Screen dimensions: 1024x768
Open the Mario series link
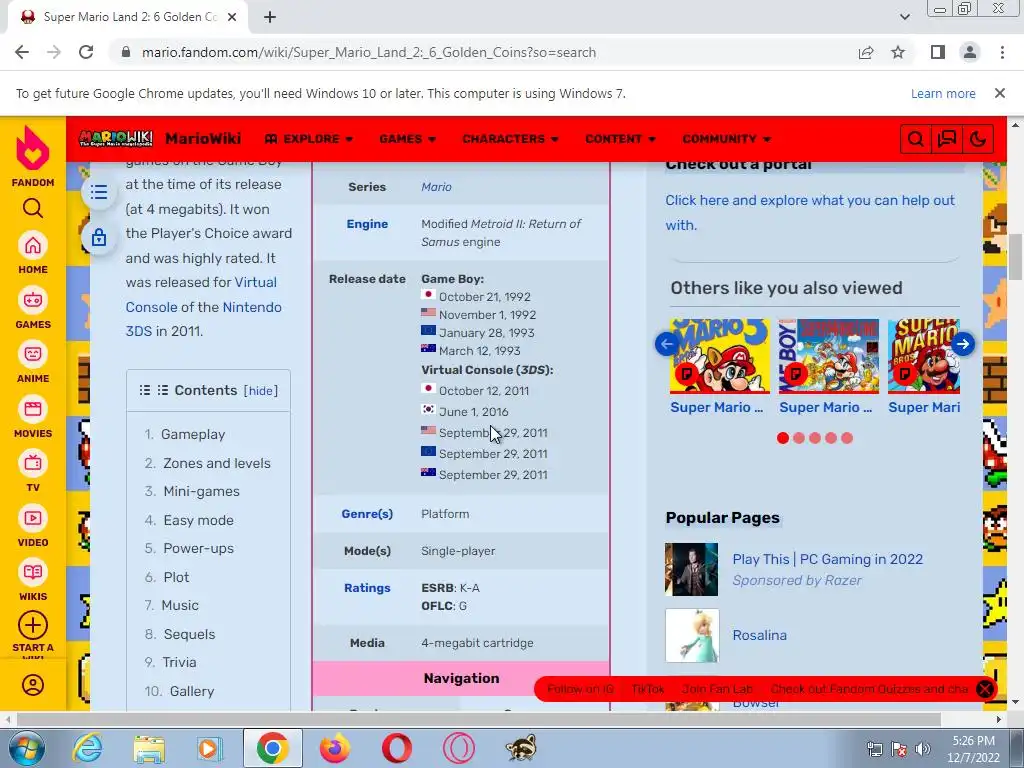tap(436, 187)
